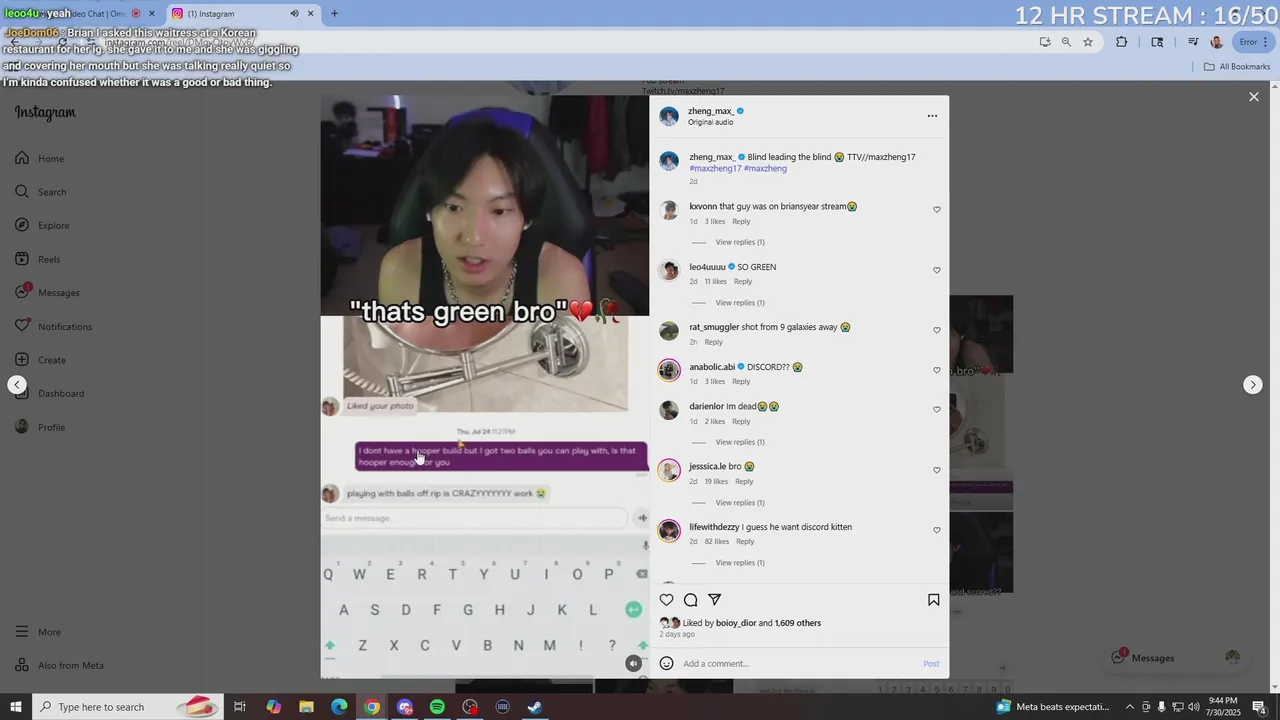1280x720 pixels.
Task: Expand replies under lifewithdezzy's comment
Action: [740, 562]
